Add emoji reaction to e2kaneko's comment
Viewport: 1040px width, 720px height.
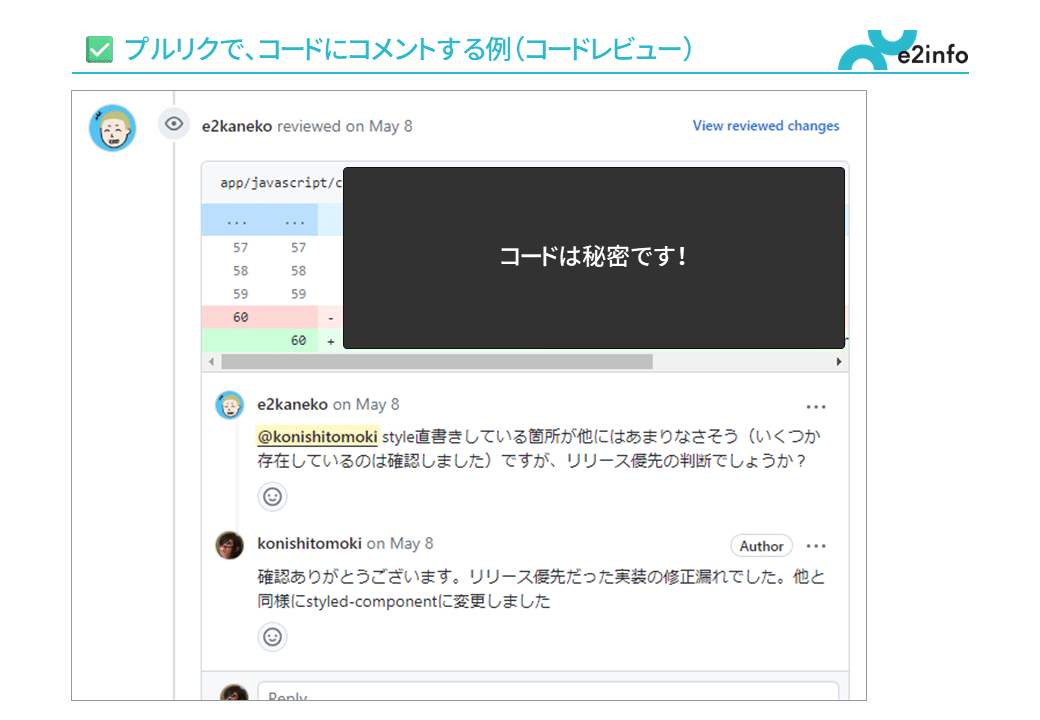[x=272, y=496]
